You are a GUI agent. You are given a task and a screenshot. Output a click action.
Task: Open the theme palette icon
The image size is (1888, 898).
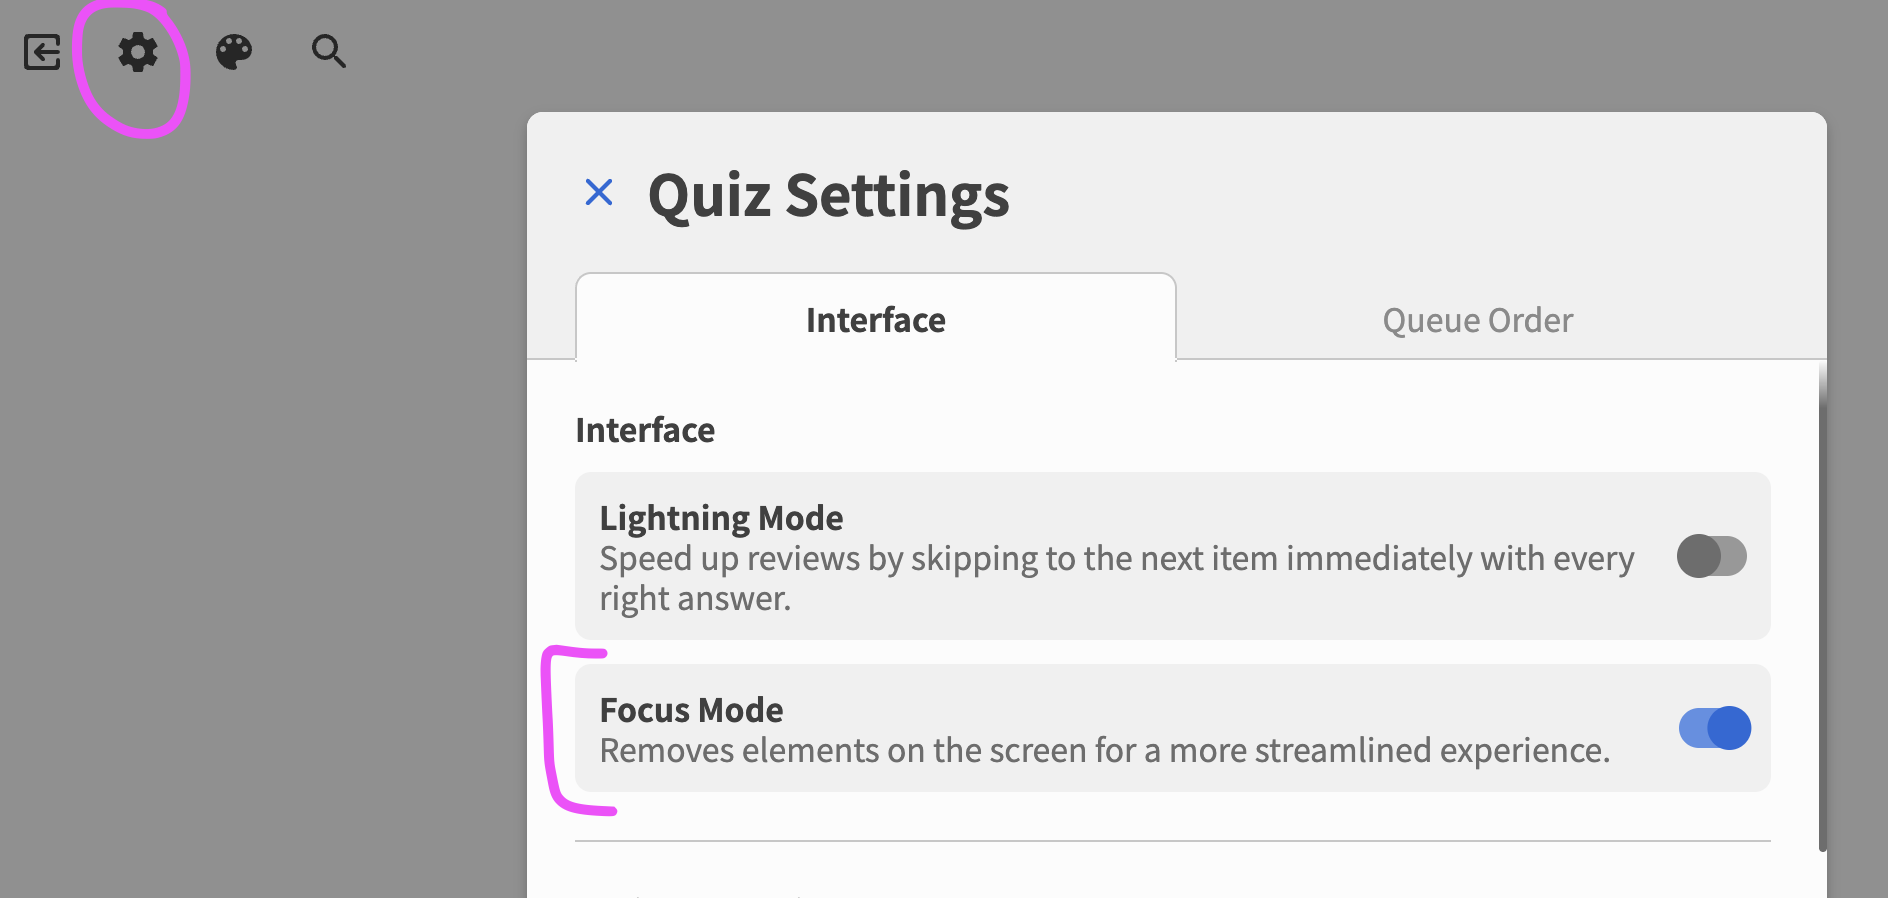(x=234, y=52)
